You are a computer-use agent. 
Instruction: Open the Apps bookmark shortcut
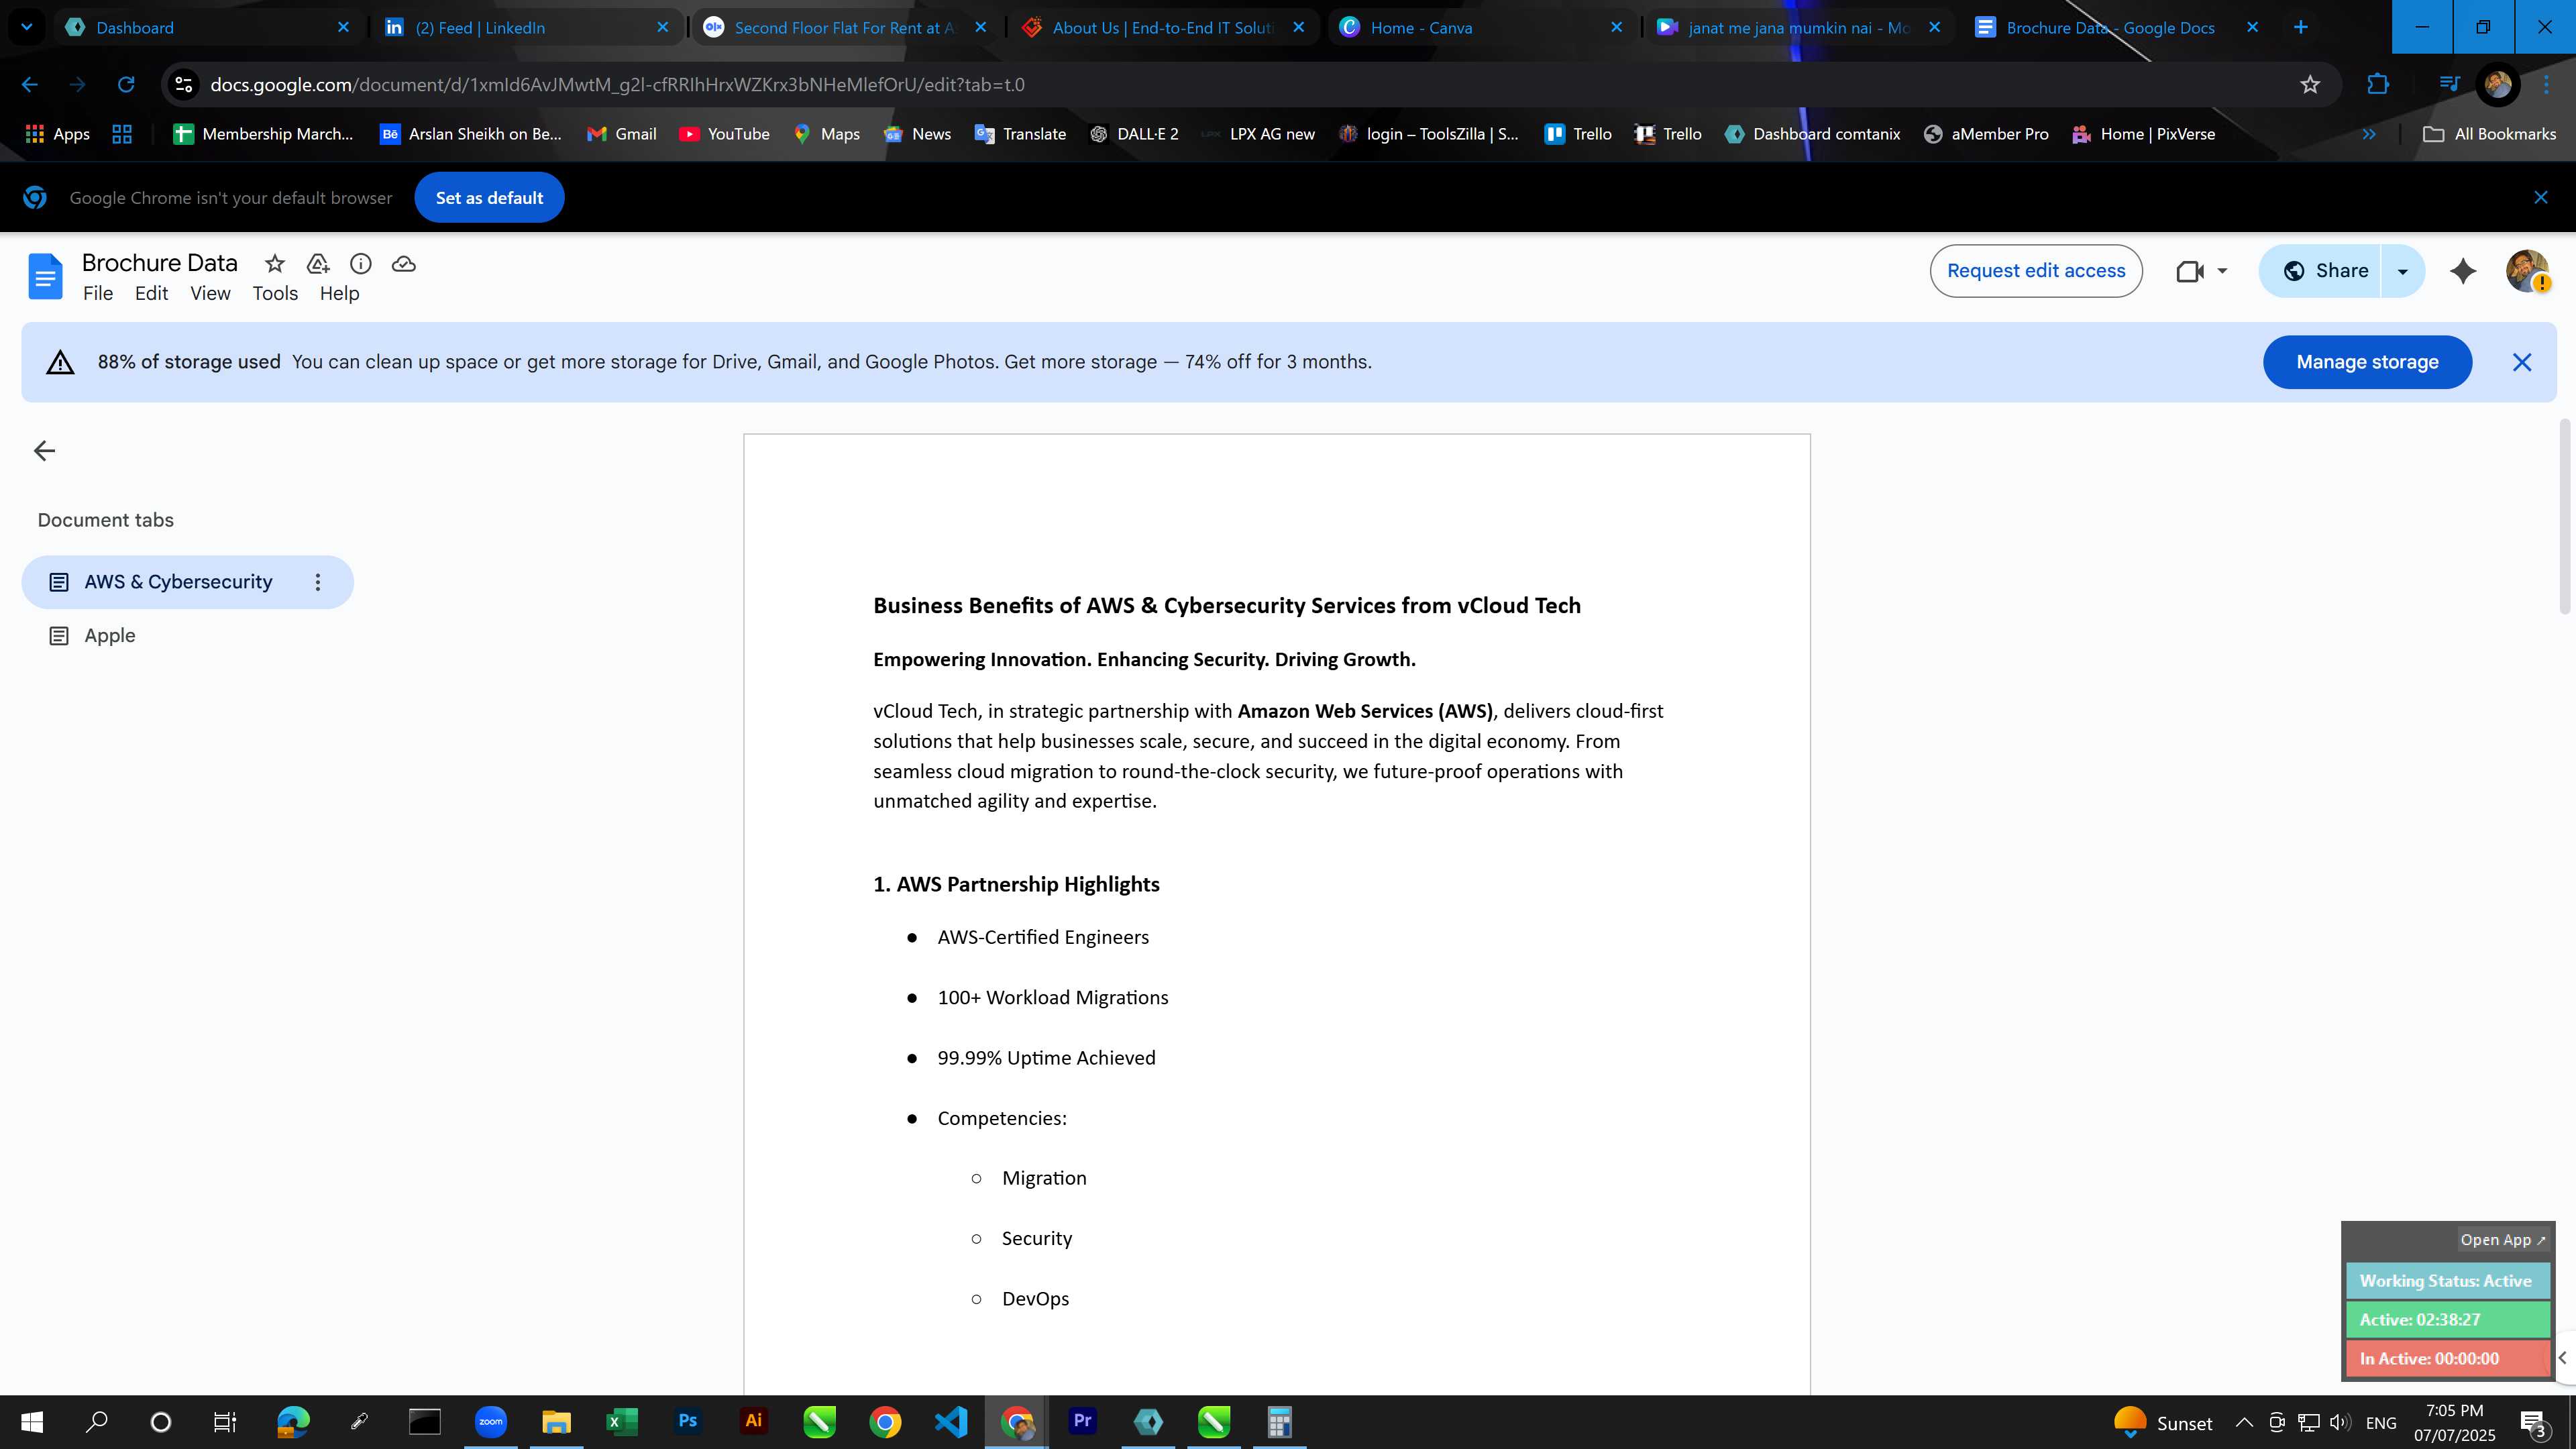click(57, 134)
